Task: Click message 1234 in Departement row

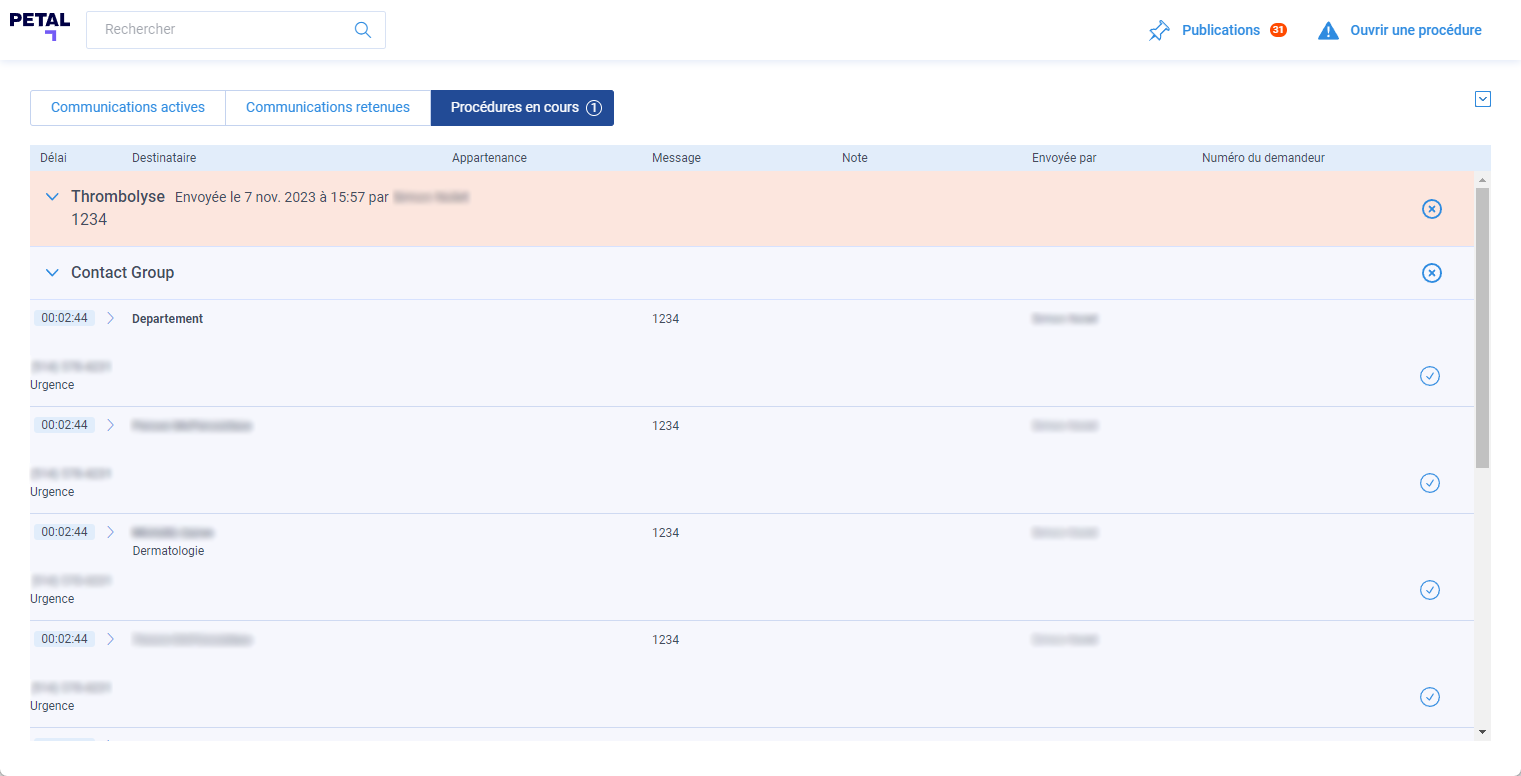Action: [665, 319]
